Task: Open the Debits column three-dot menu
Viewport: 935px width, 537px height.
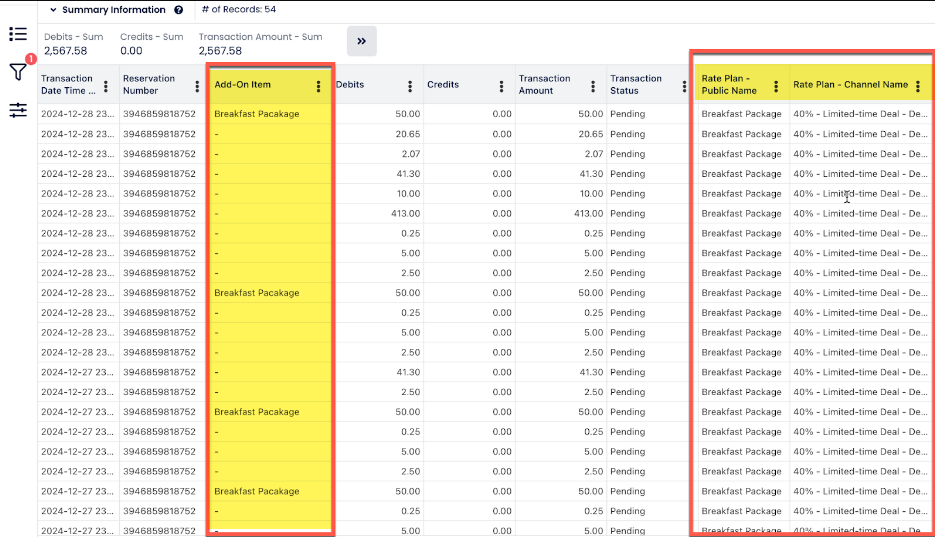Action: [410, 86]
